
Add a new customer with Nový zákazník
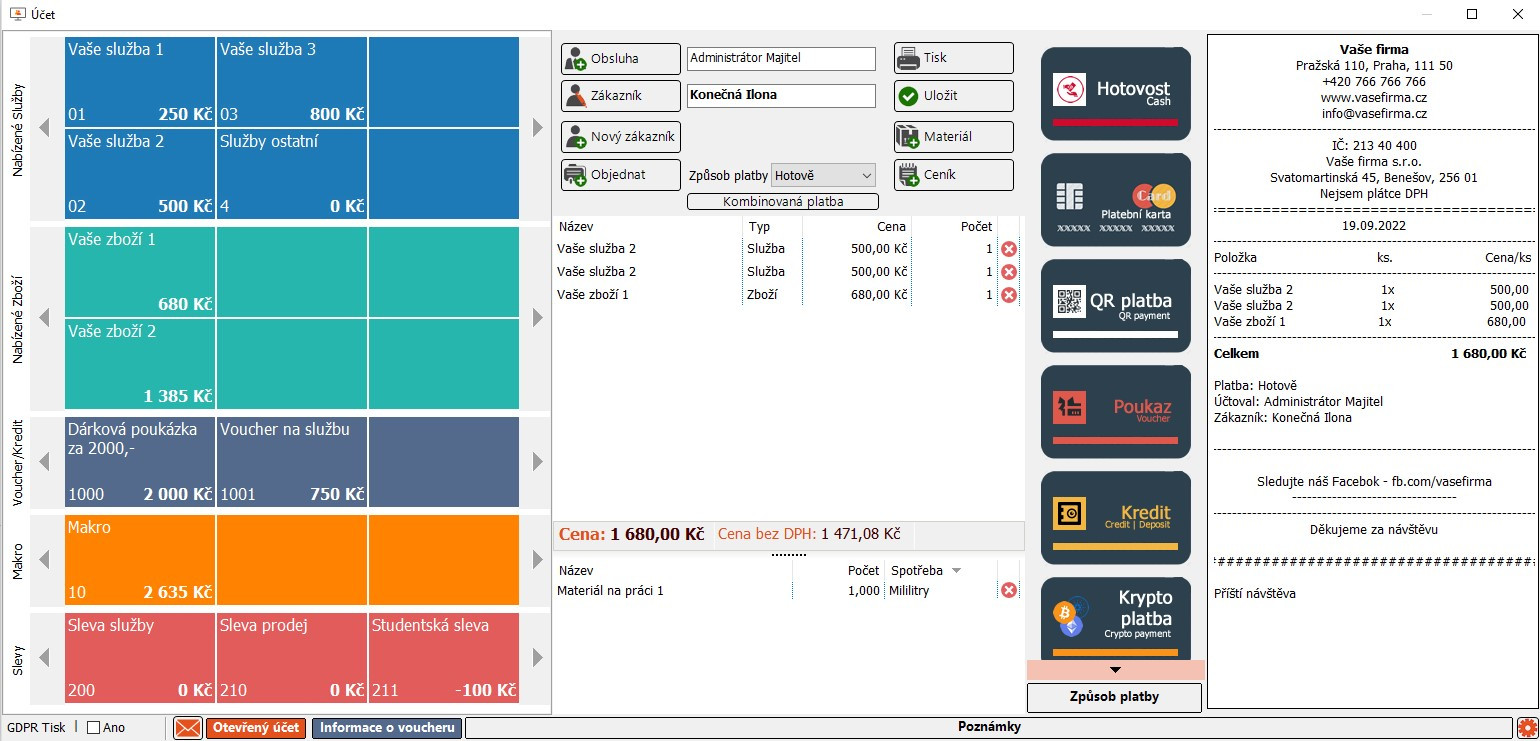click(620, 136)
